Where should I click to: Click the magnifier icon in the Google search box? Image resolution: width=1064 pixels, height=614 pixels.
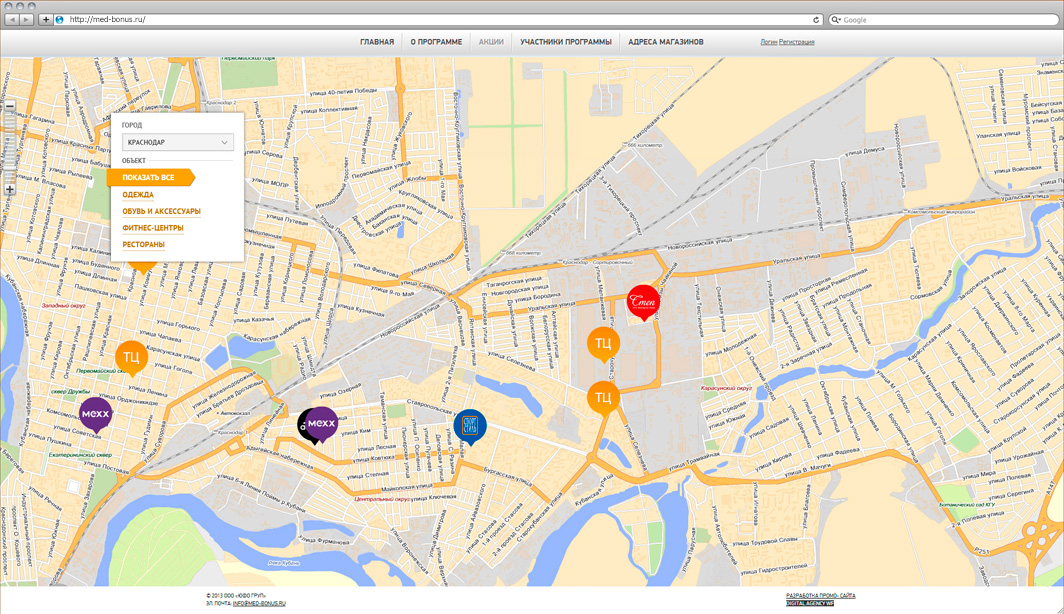coord(836,20)
